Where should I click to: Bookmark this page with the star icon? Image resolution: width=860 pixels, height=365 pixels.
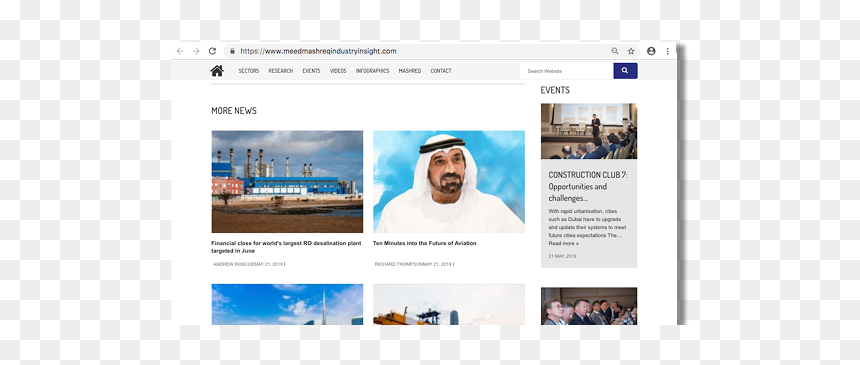pos(631,51)
